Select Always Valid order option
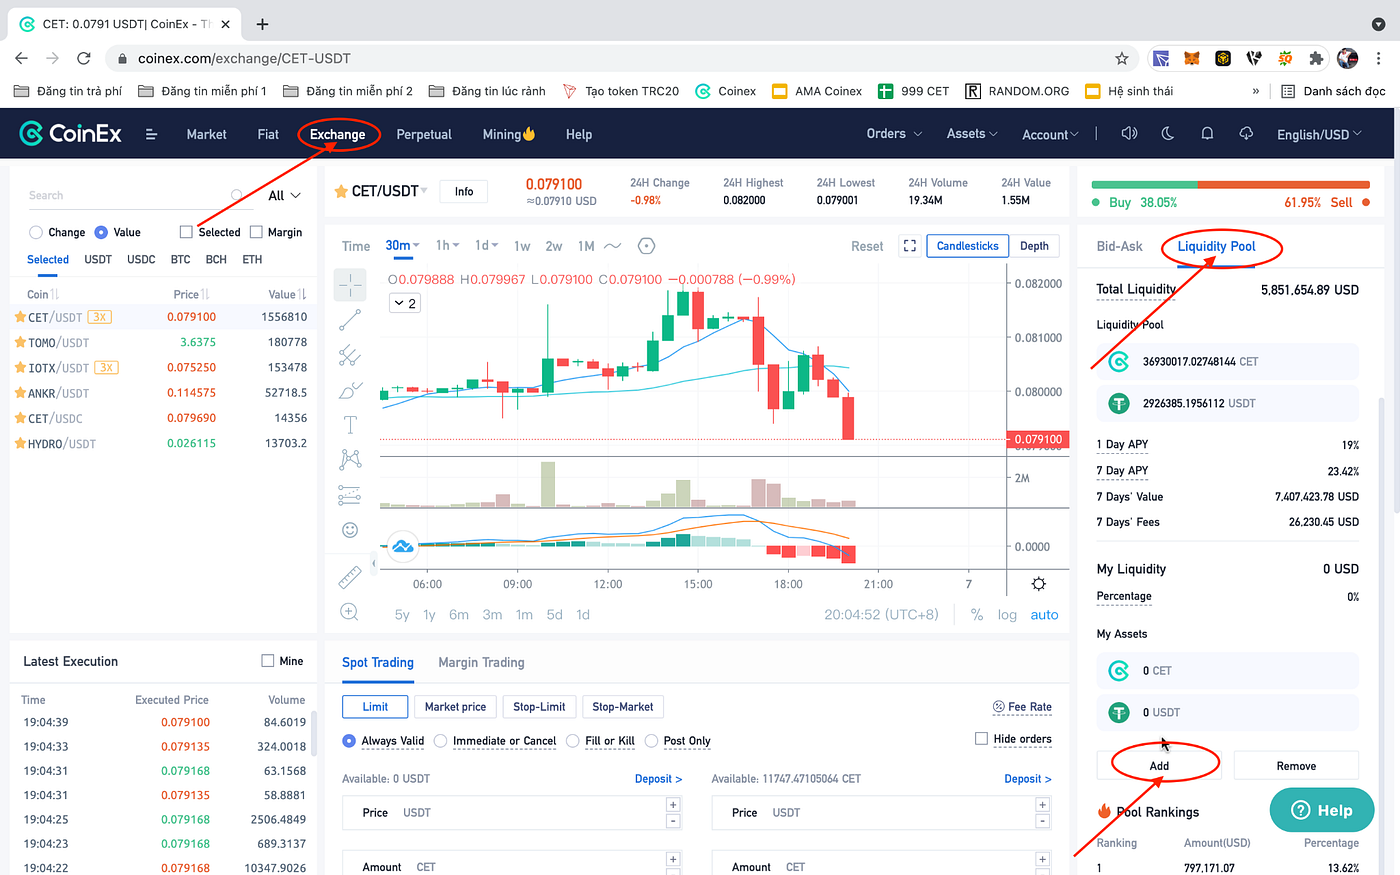The image size is (1400, 875). click(349, 741)
